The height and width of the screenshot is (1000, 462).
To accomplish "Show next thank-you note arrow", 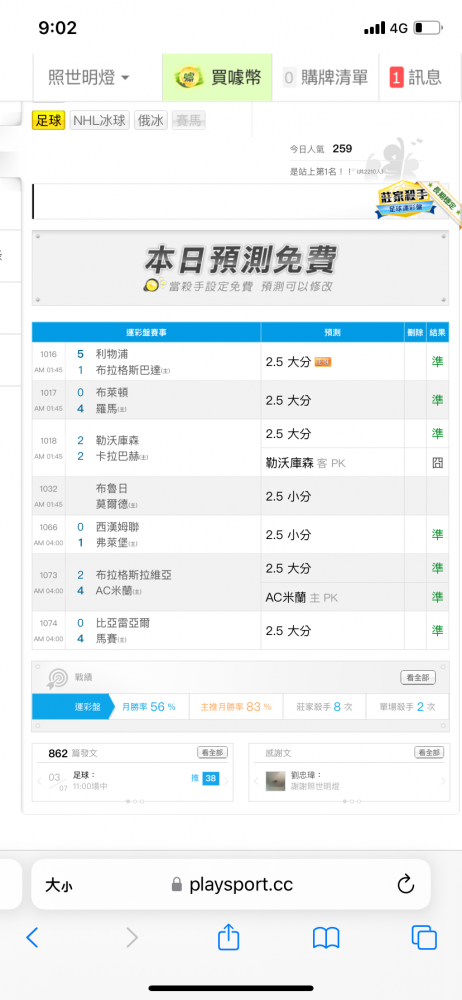I will 443,781.
